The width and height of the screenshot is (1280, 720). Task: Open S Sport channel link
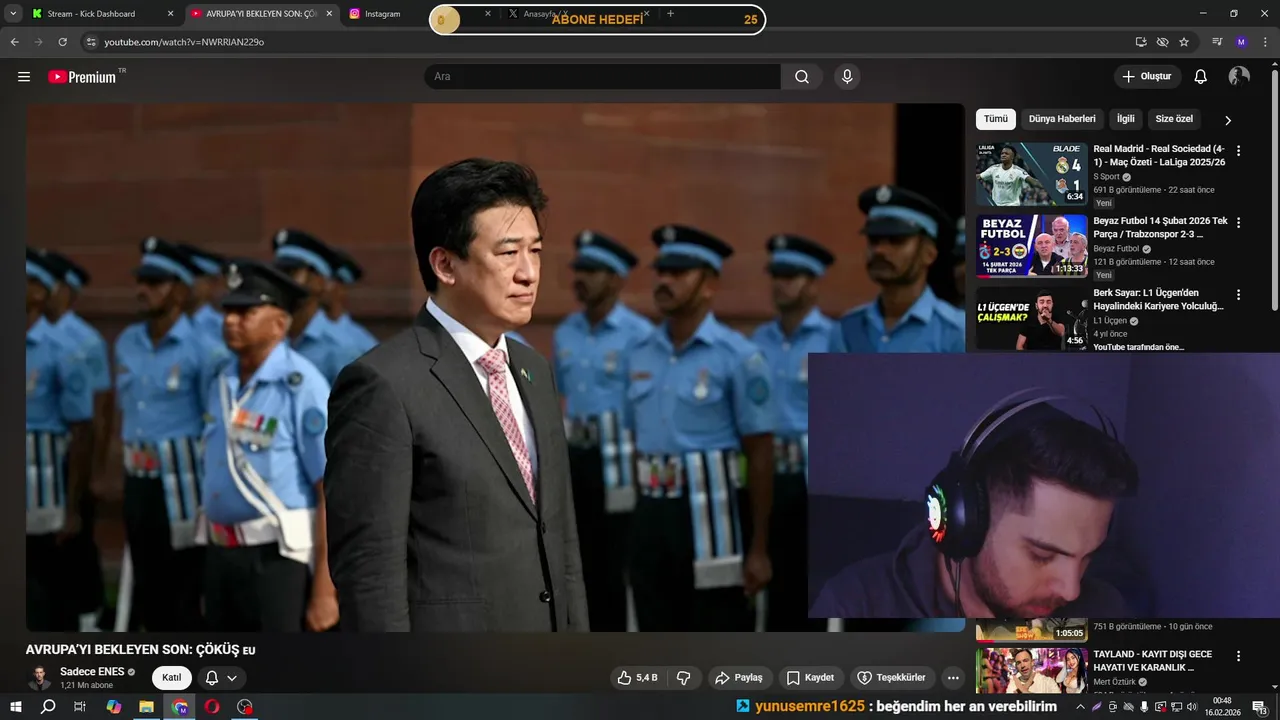[1106, 177]
